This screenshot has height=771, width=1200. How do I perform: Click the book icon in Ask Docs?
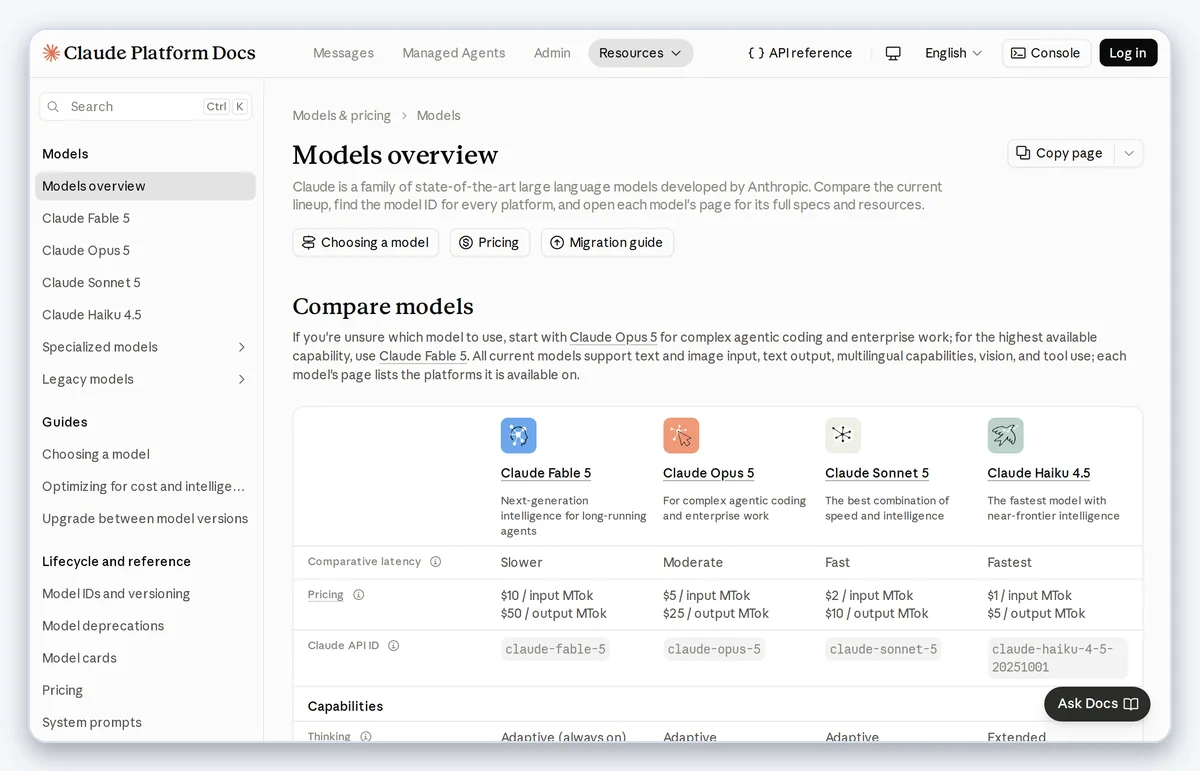tap(1131, 704)
